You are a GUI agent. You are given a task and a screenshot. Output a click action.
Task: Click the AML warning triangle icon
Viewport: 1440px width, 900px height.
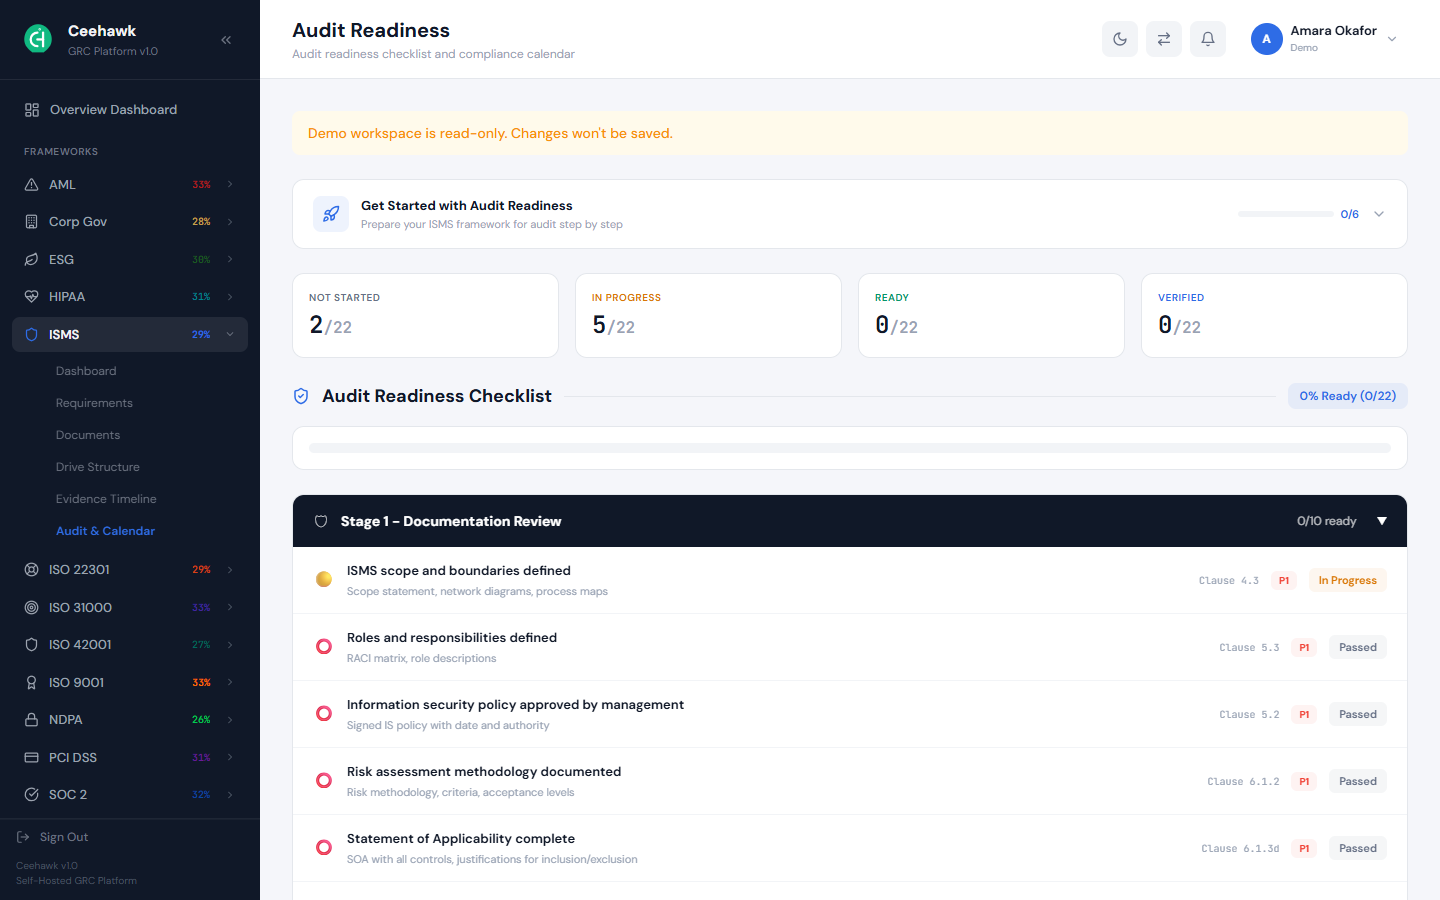31,185
